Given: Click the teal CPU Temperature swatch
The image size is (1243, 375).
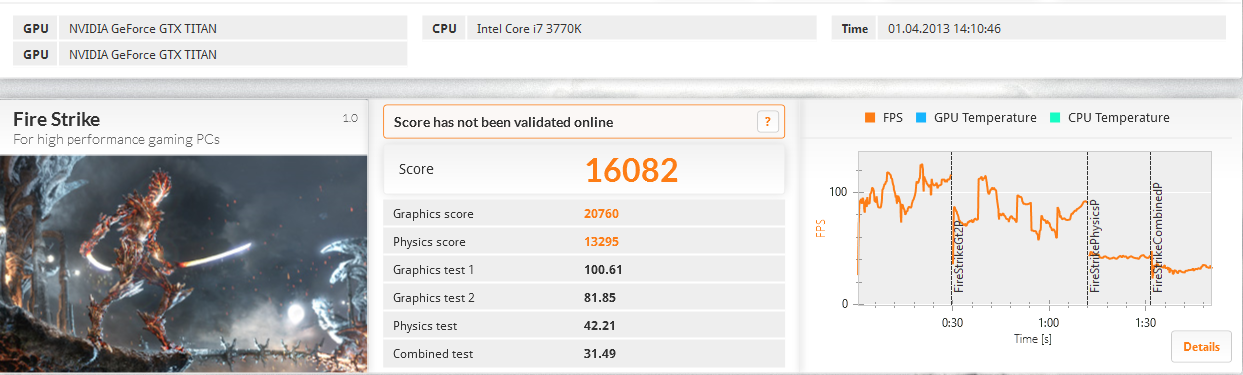Looking at the screenshot, I should click(x=1055, y=118).
